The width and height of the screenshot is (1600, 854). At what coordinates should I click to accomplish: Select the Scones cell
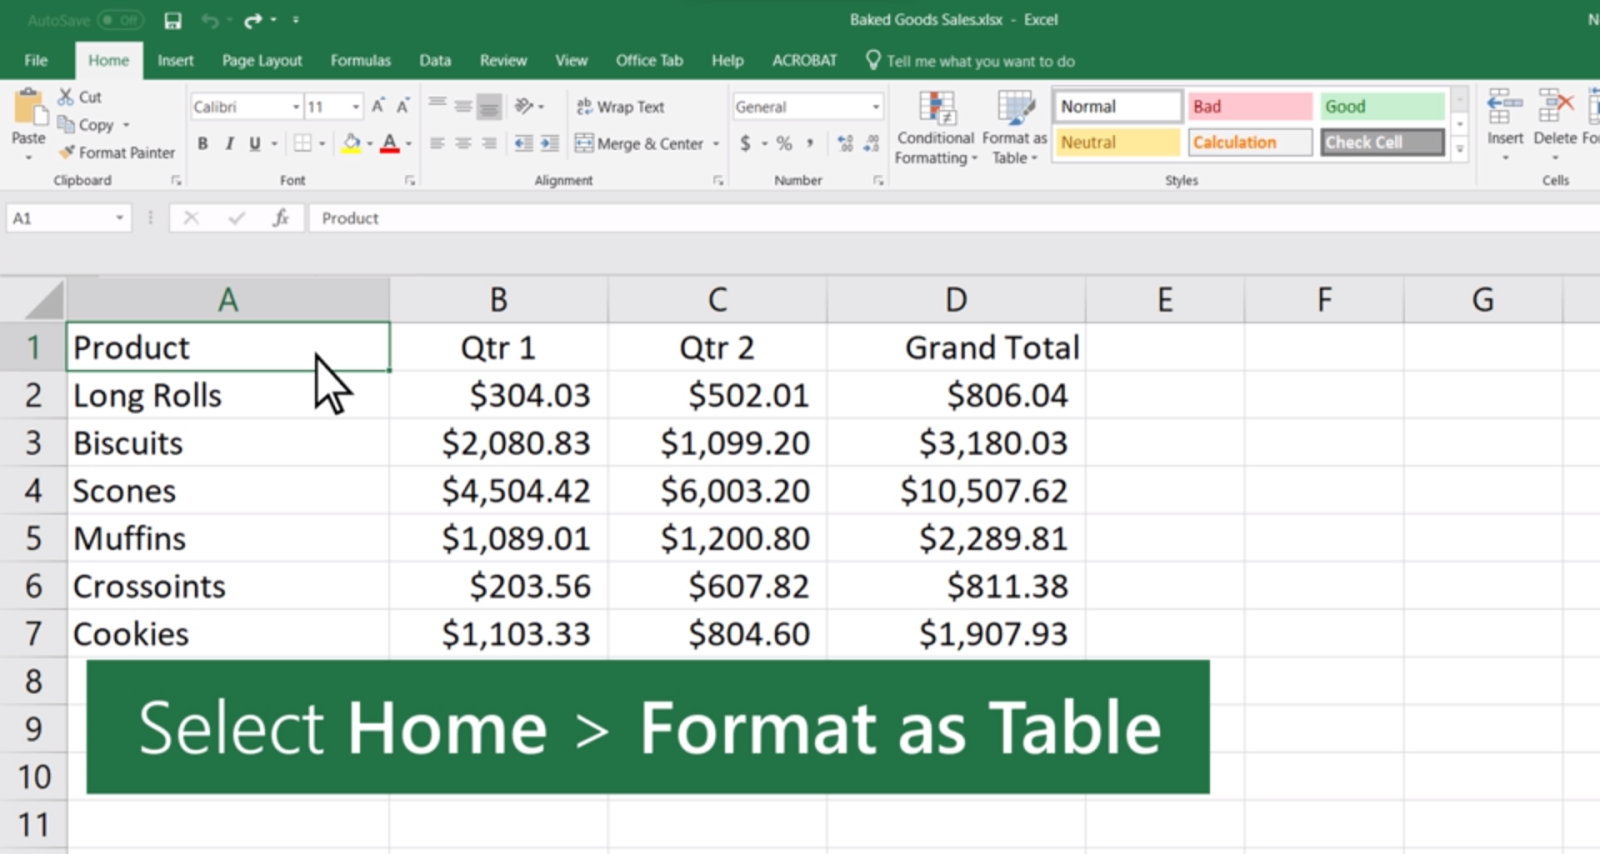228,491
